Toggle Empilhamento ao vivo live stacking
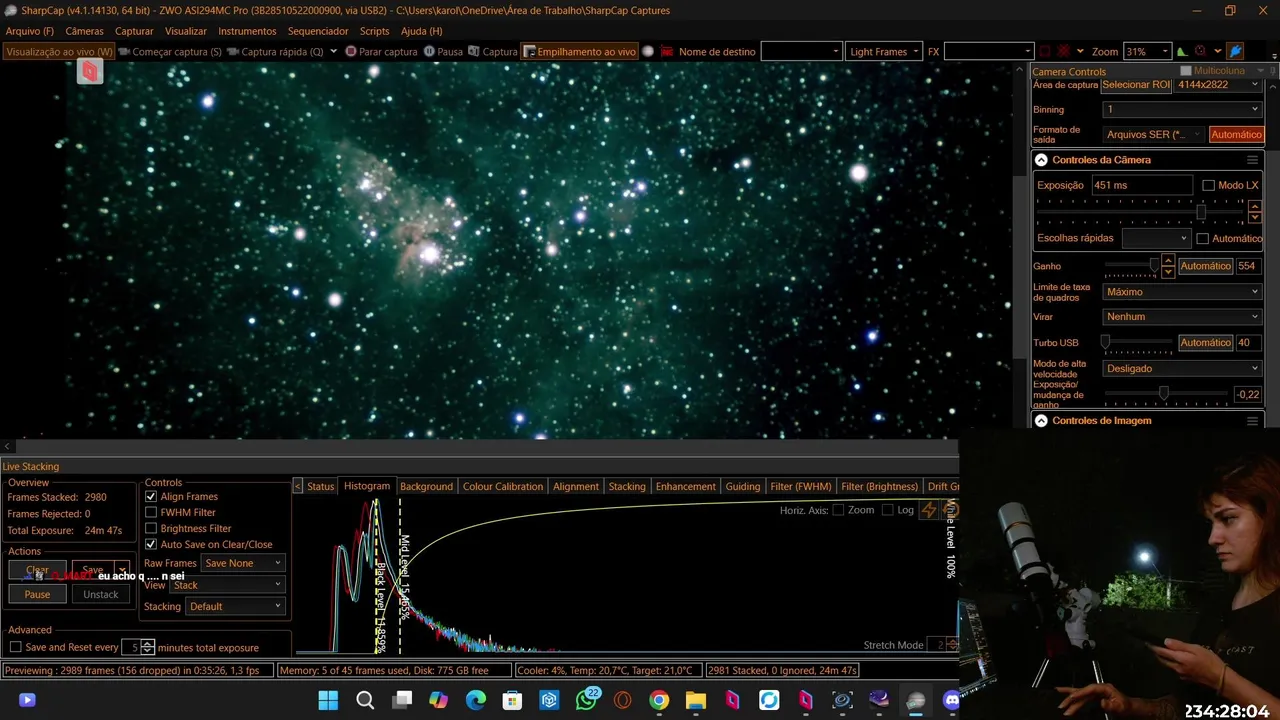Screen dimensions: 1280x720 point(580,51)
